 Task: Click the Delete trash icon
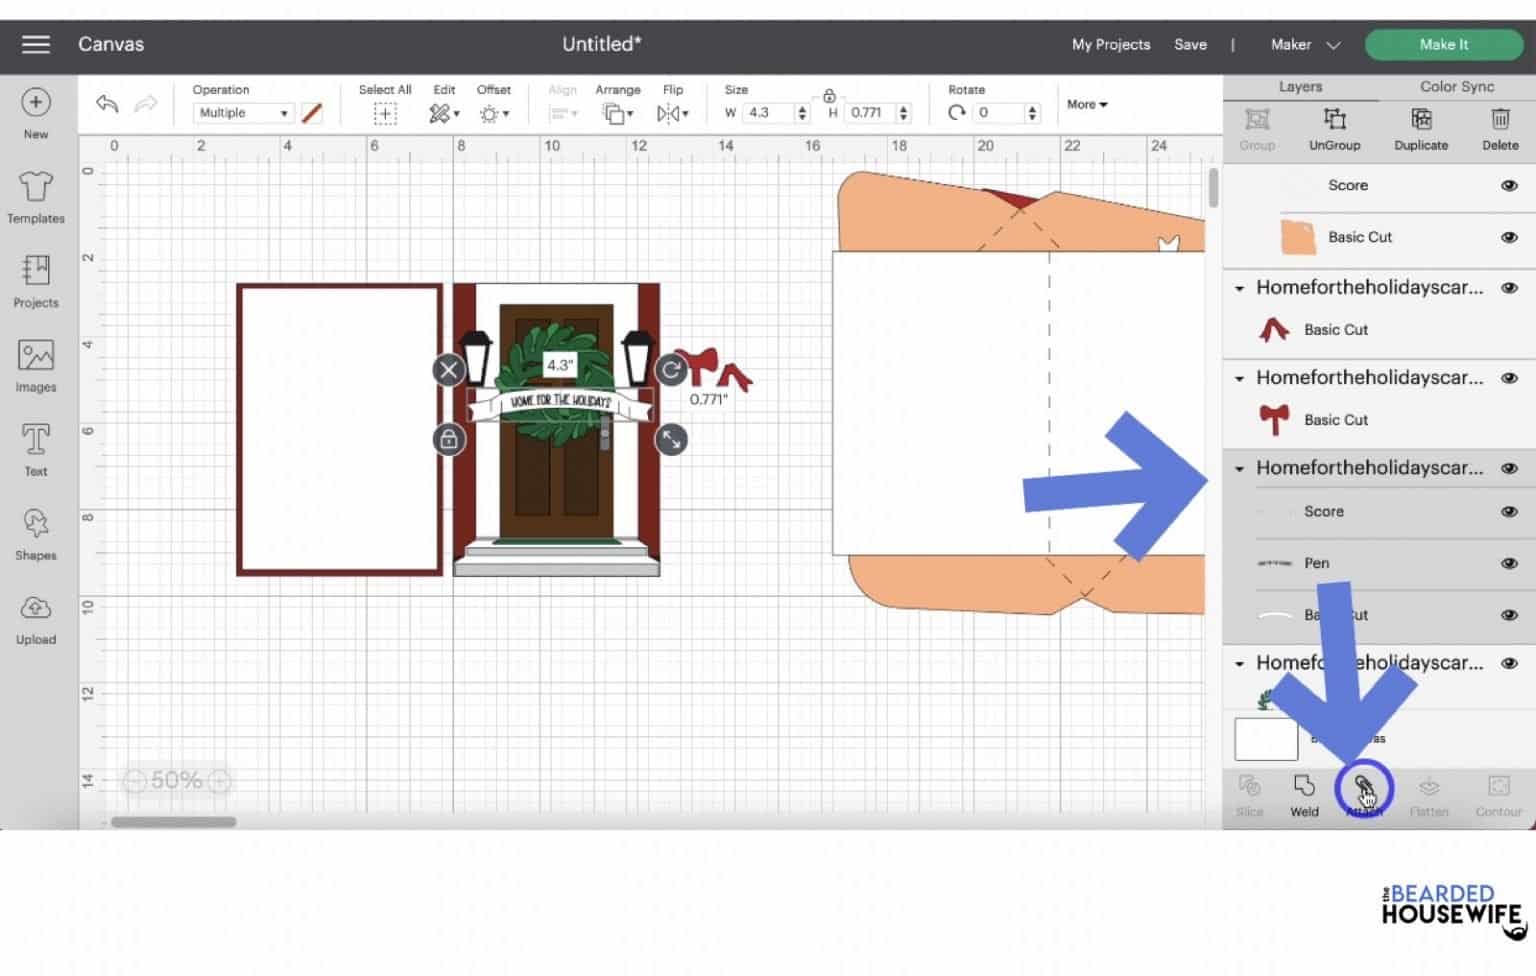(1499, 128)
